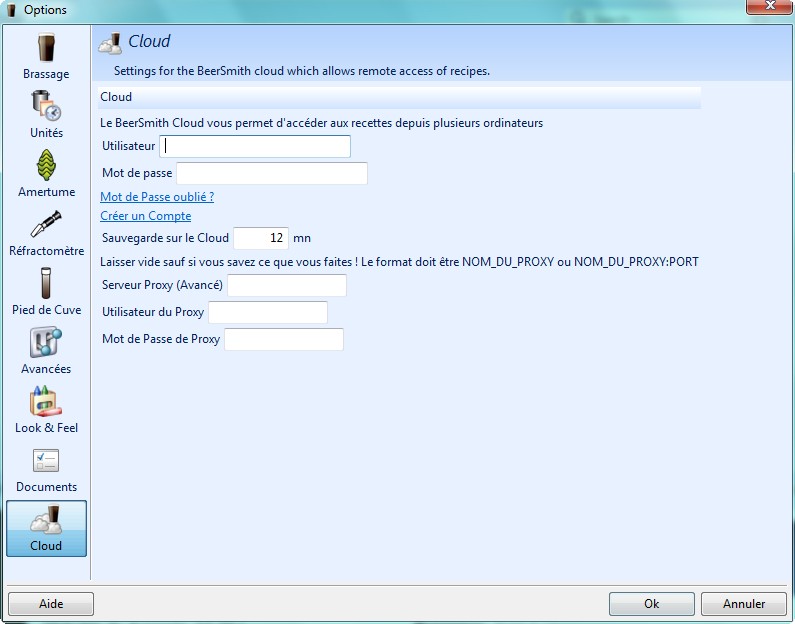This screenshot has height=624, width=795.
Task: Select the Documents checklist icon
Action: click(46, 460)
